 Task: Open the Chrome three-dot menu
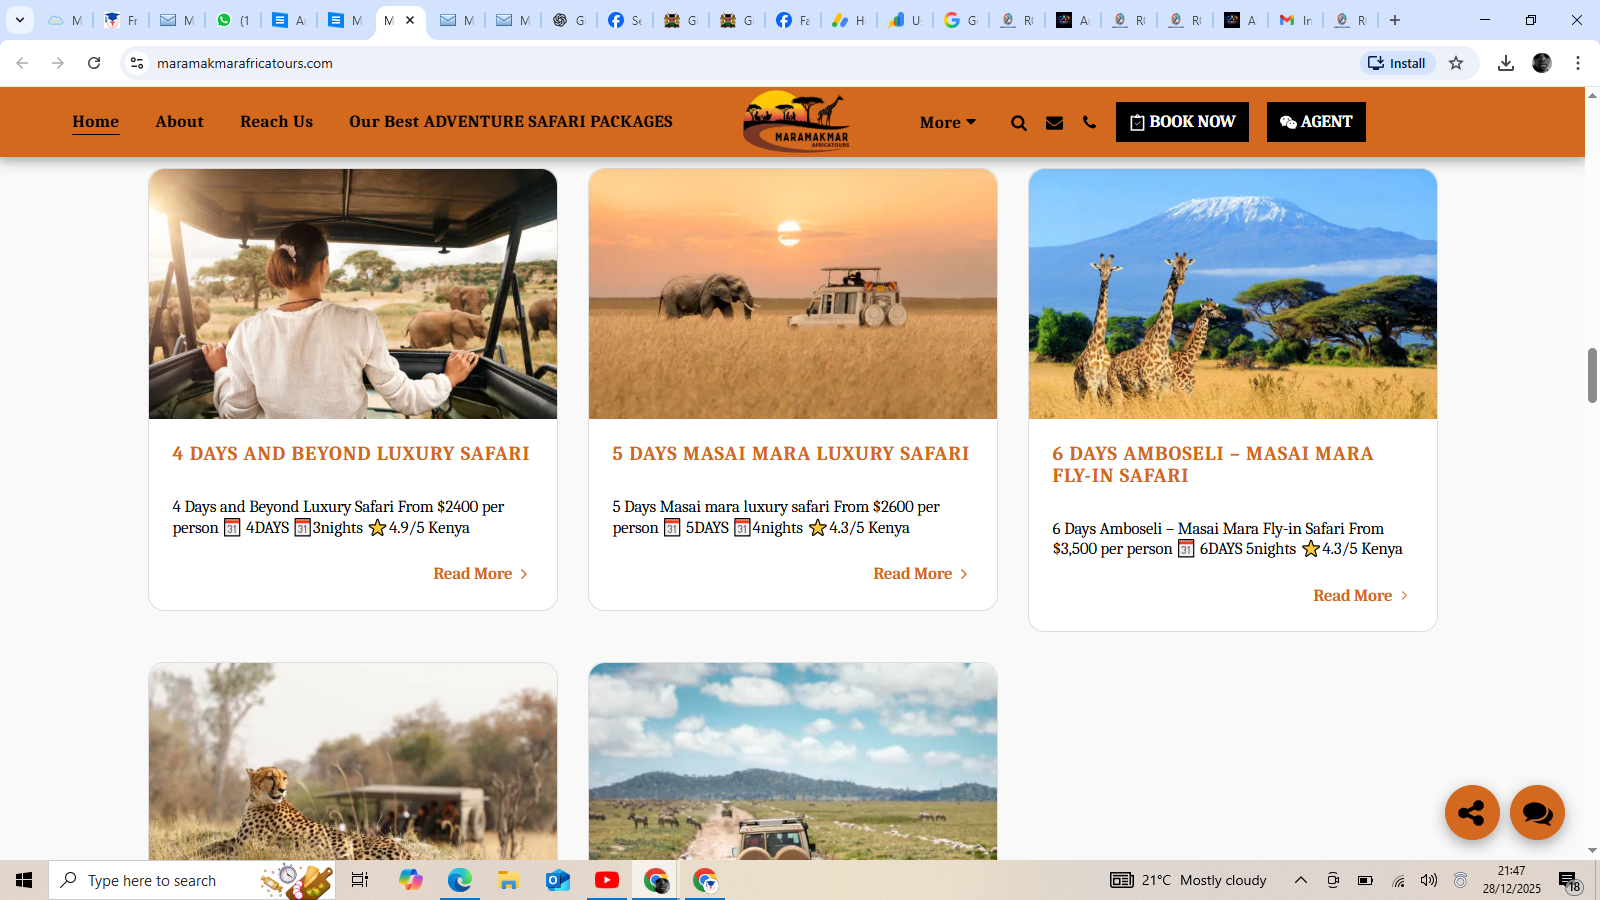tap(1578, 63)
